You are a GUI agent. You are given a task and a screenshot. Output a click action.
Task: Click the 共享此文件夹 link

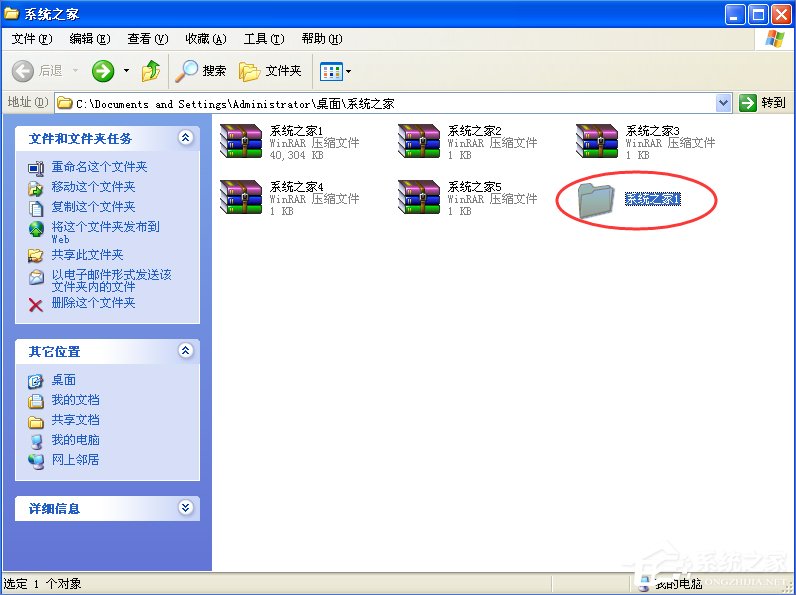pos(87,254)
